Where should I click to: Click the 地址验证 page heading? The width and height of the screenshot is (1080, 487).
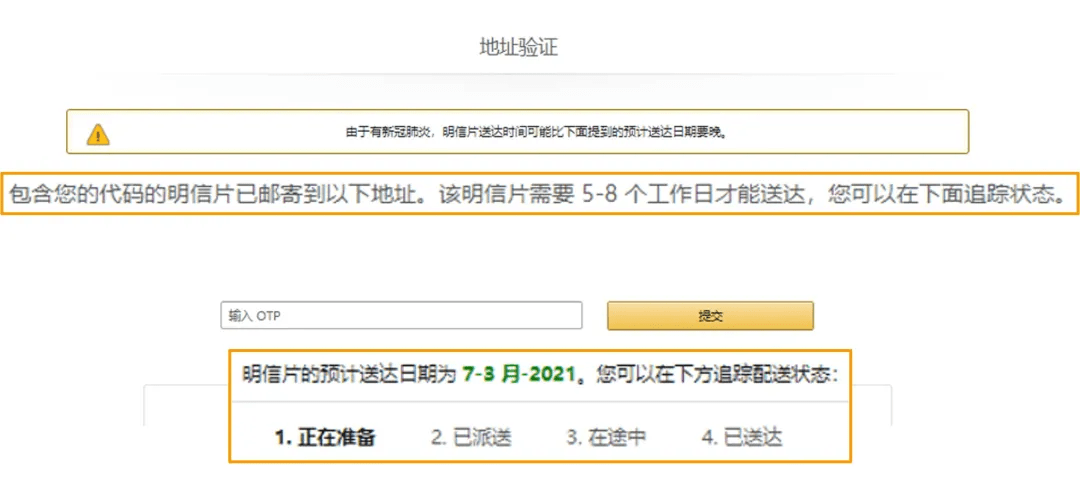click(518, 47)
